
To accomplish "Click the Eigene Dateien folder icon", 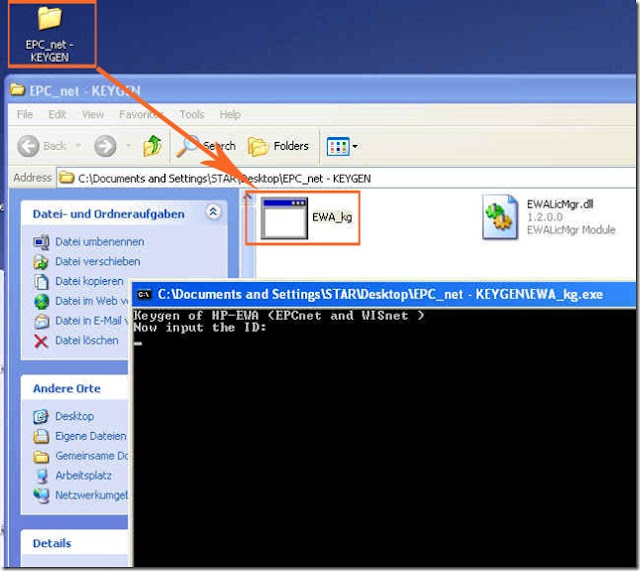I will pos(41,436).
